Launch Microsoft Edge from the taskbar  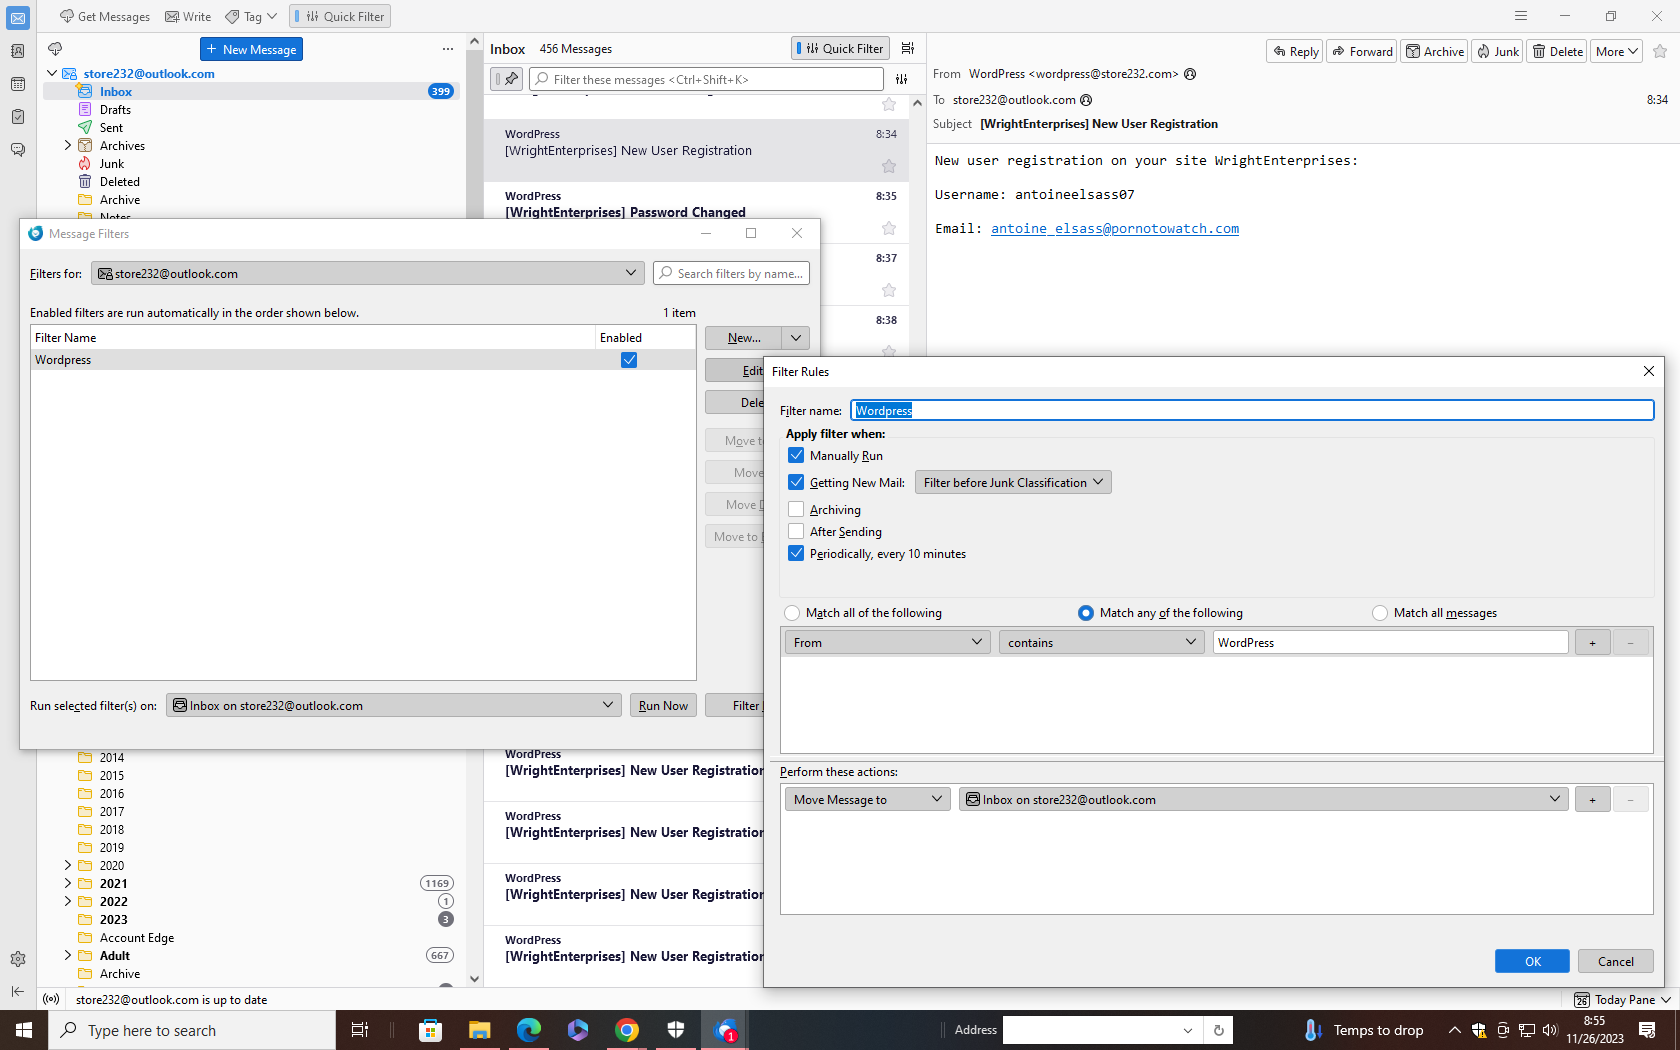tap(529, 1030)
